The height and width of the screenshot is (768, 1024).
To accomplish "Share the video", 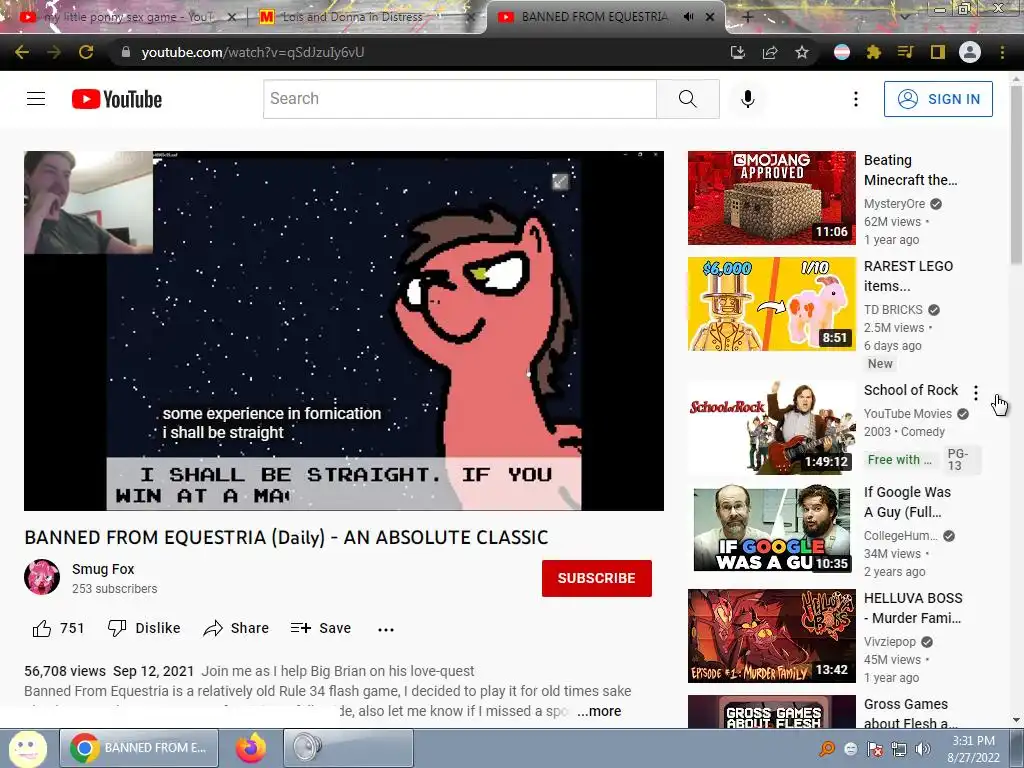I will 236,628.
